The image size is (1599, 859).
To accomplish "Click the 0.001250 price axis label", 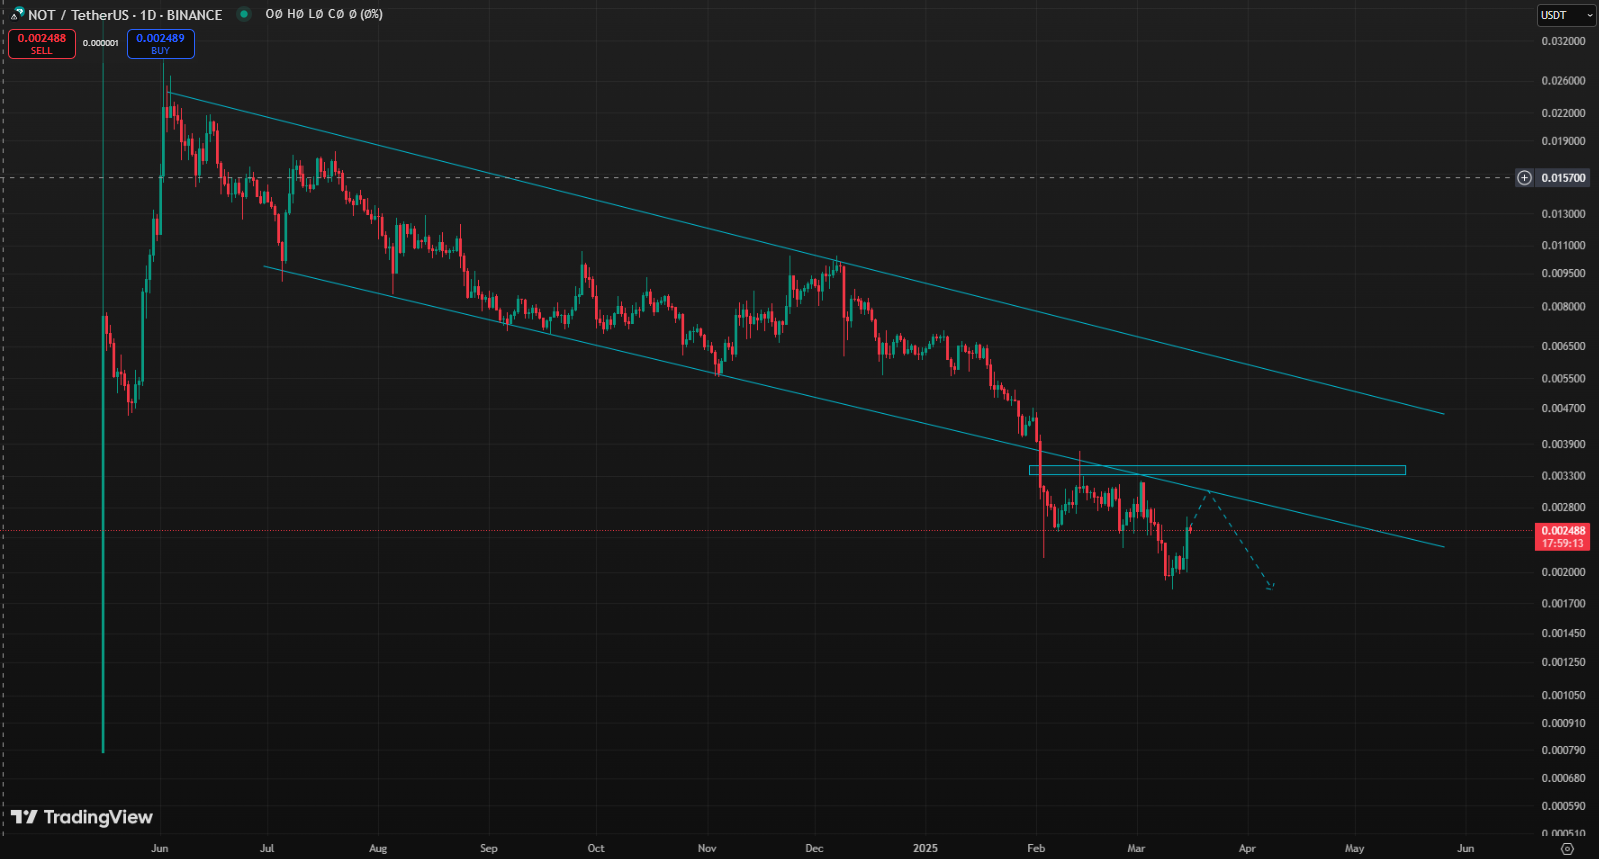I will pos(1563,663).
